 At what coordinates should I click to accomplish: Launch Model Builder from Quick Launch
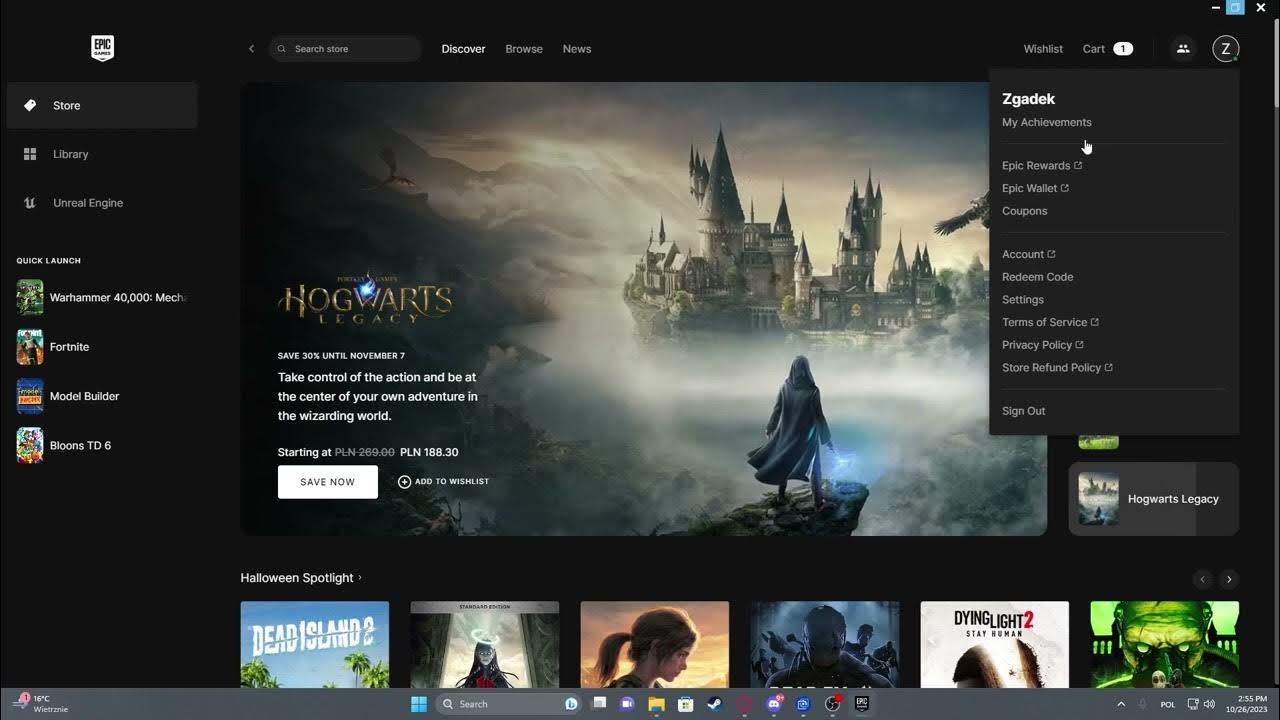84,396
